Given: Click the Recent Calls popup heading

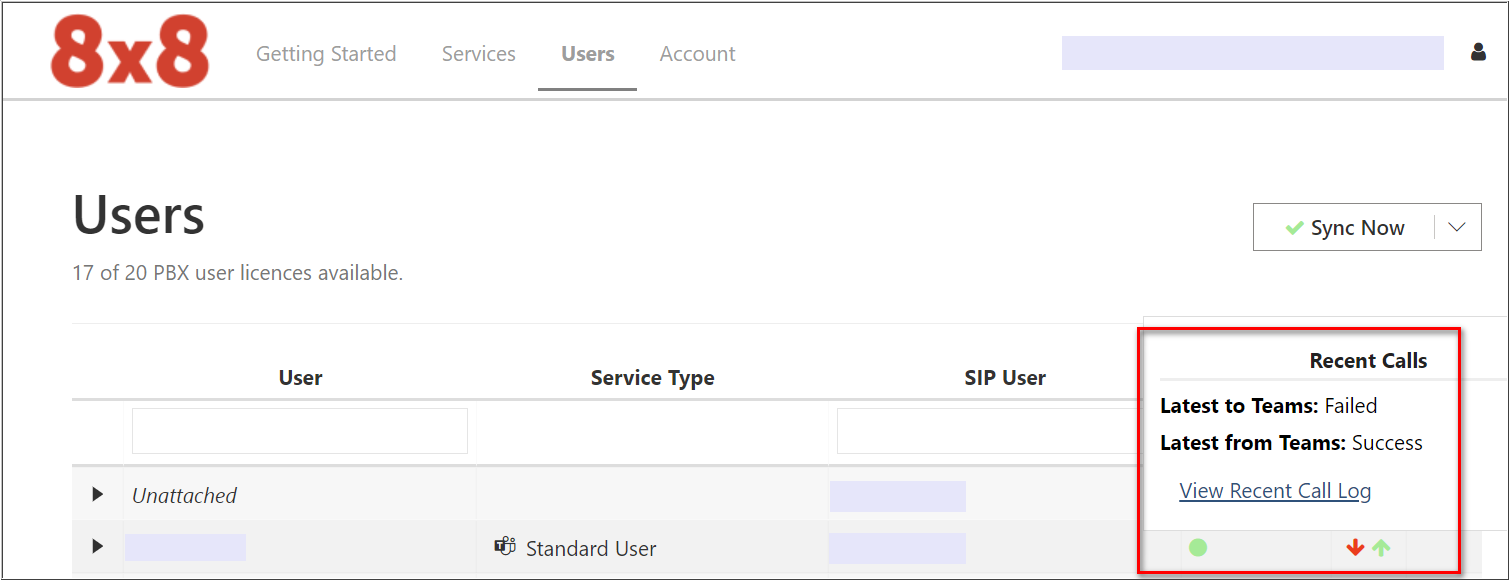Looking at the screenshot, I should click(1368, 361).
